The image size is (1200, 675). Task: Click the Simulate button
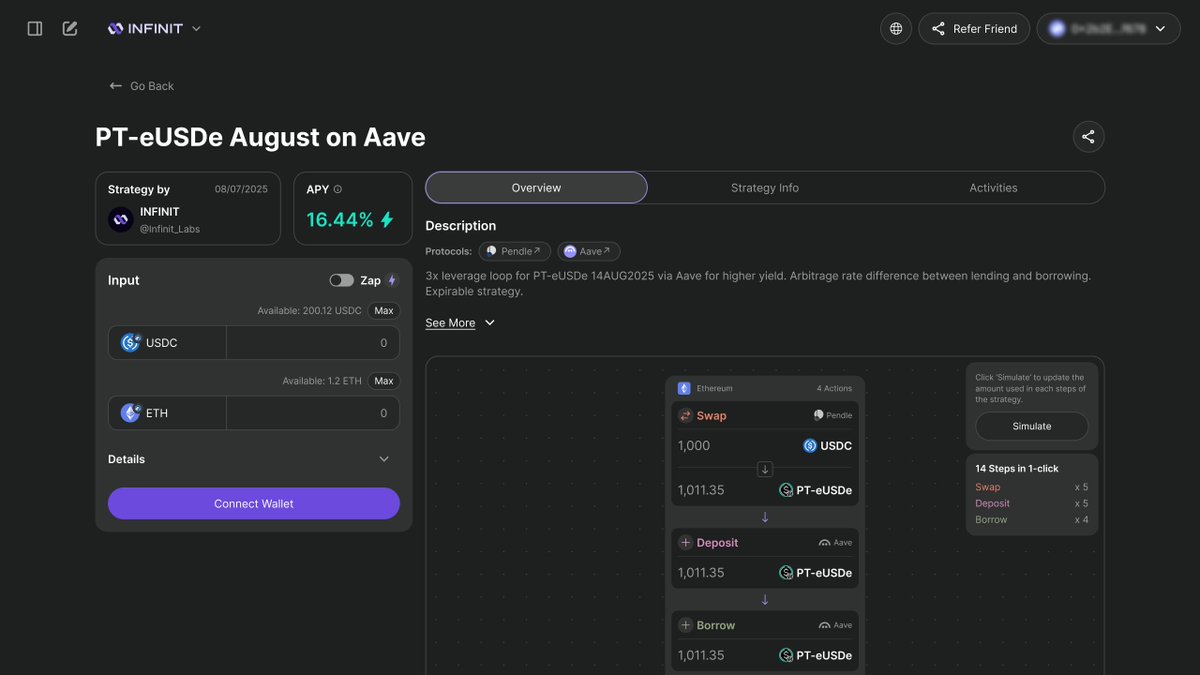1032,426
